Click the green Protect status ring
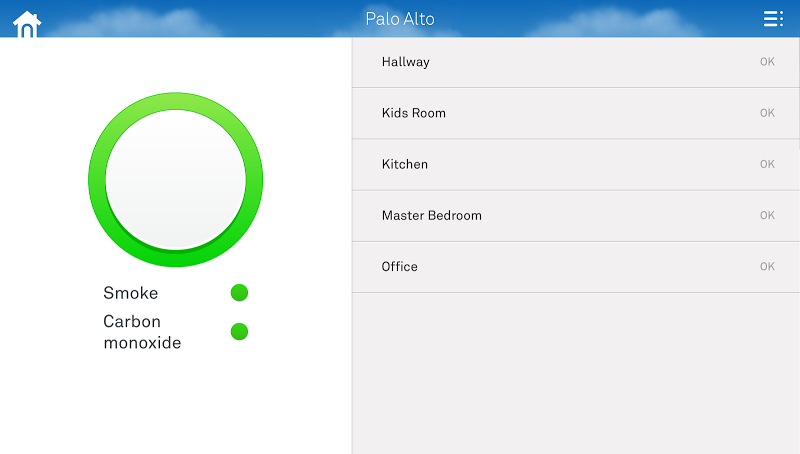Viewport: 800px width, 454px height. [176, 180]
